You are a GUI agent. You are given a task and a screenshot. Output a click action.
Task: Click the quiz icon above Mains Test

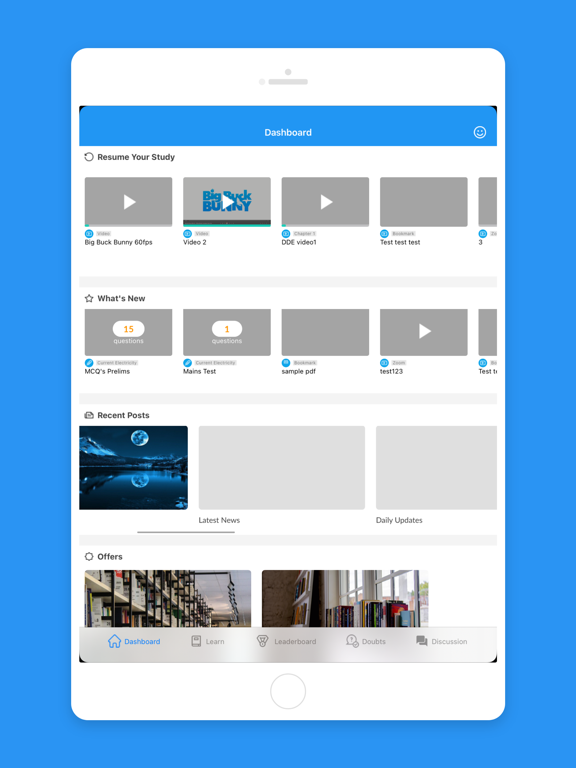click(188, 363)
